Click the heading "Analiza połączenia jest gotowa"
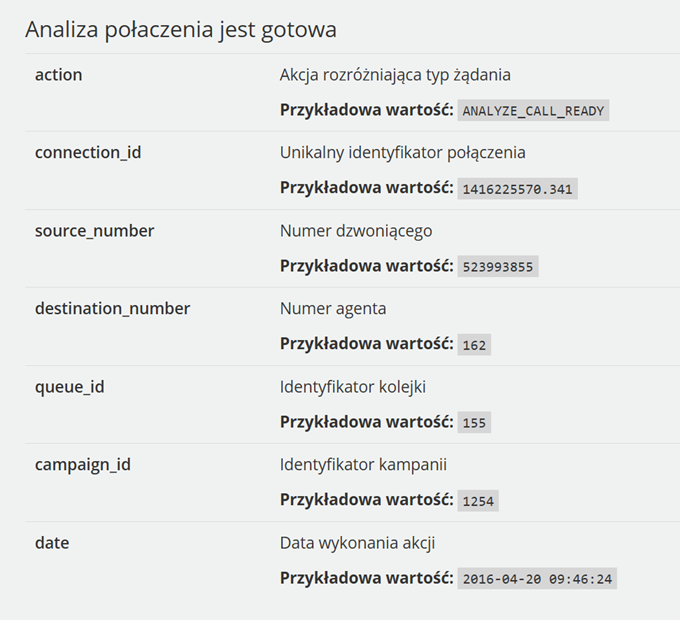Viewport: 680px width, 620px height. point(181,30)
